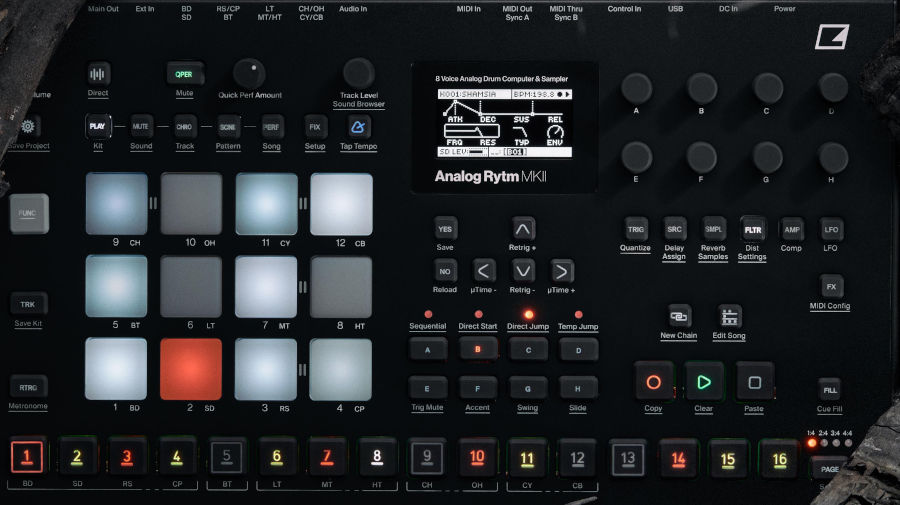
Task: Click data entry knob A
Action: pos(637,88)
